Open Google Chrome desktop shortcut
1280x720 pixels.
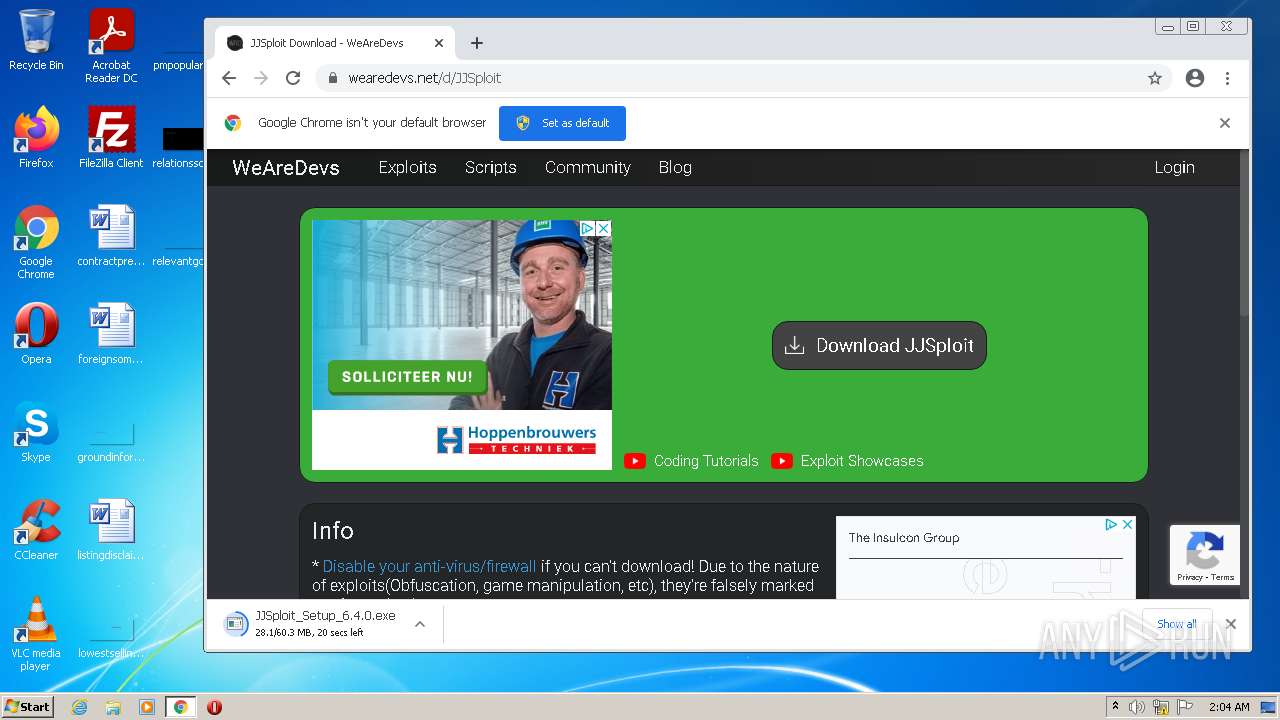[x=36, y=242]
